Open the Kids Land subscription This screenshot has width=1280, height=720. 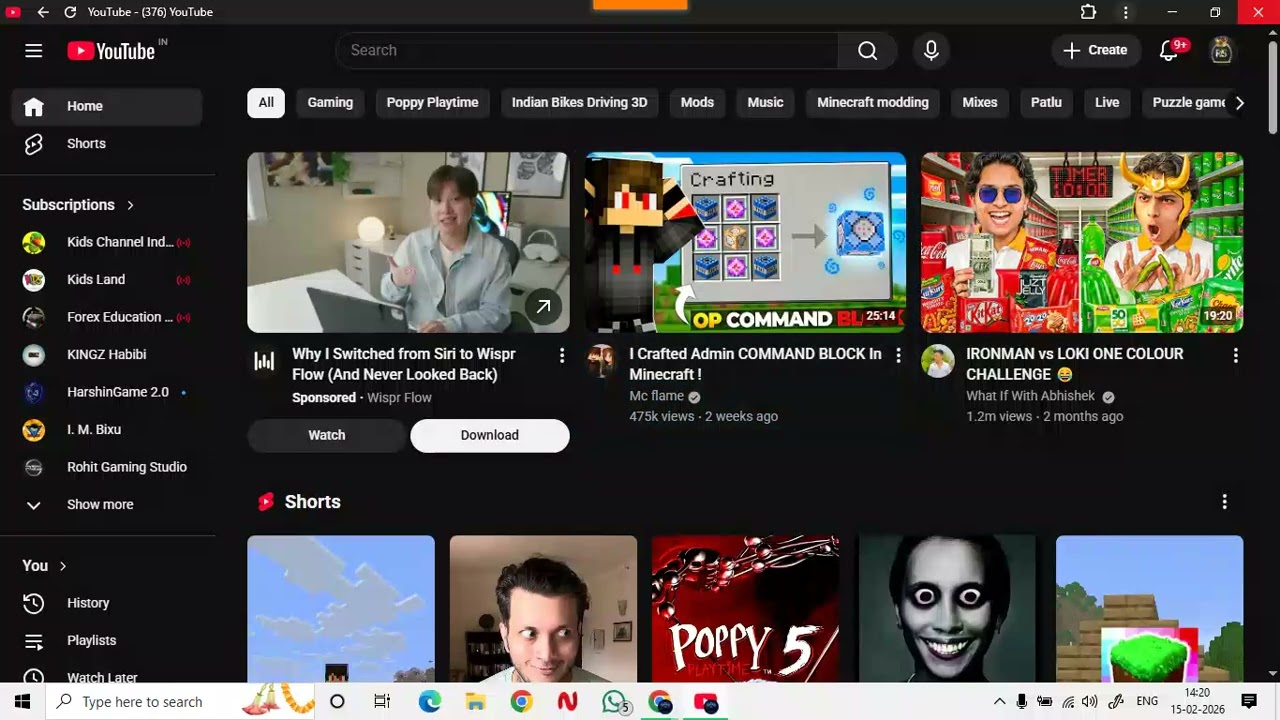107,280
